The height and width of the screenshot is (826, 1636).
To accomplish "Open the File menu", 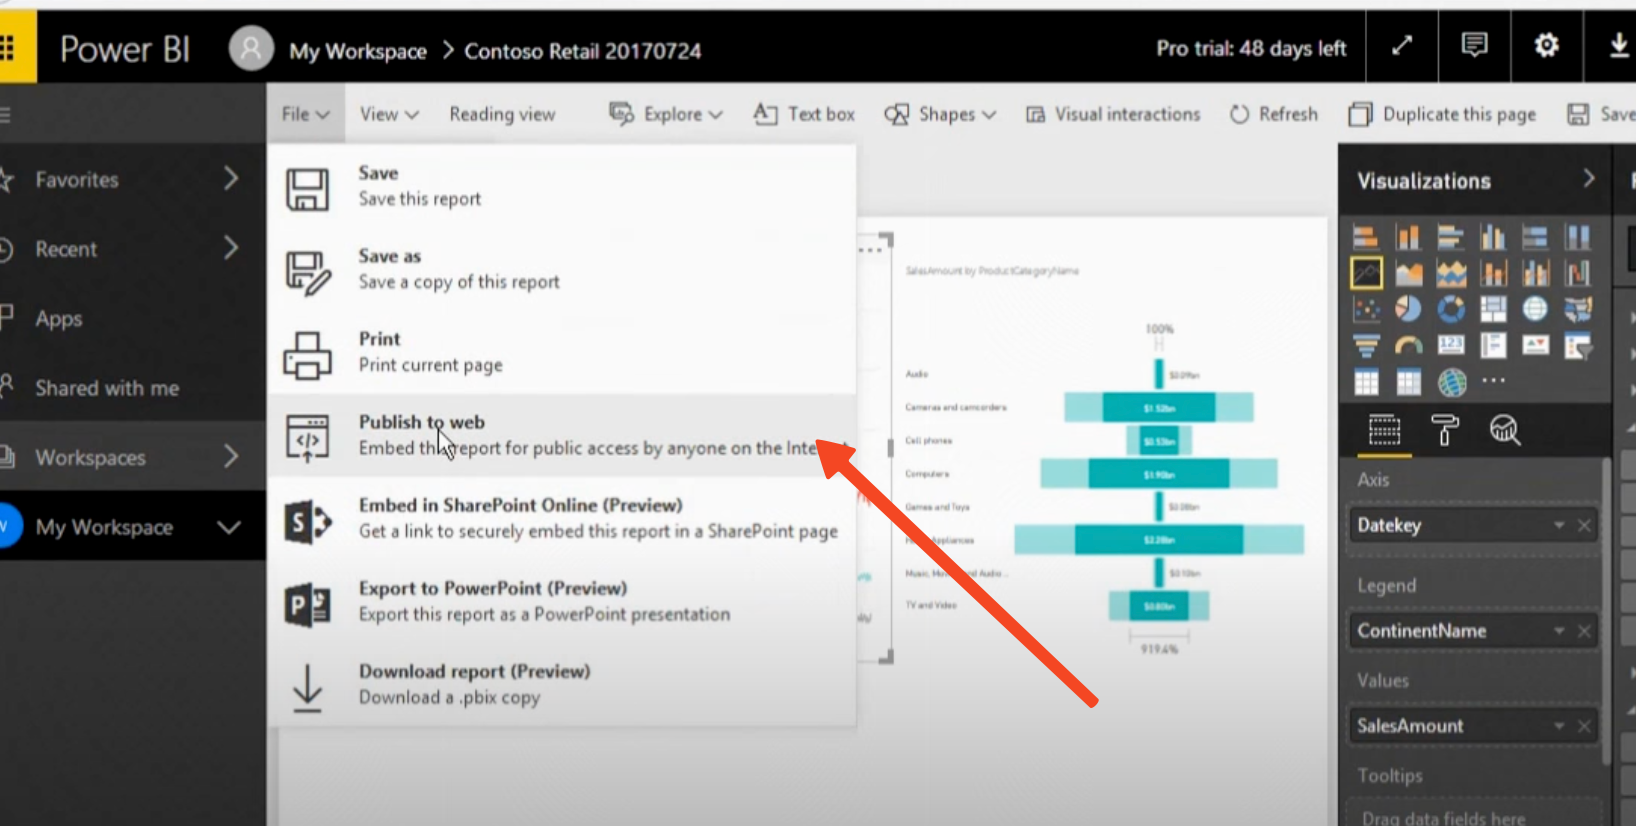I will pos(305,114).
